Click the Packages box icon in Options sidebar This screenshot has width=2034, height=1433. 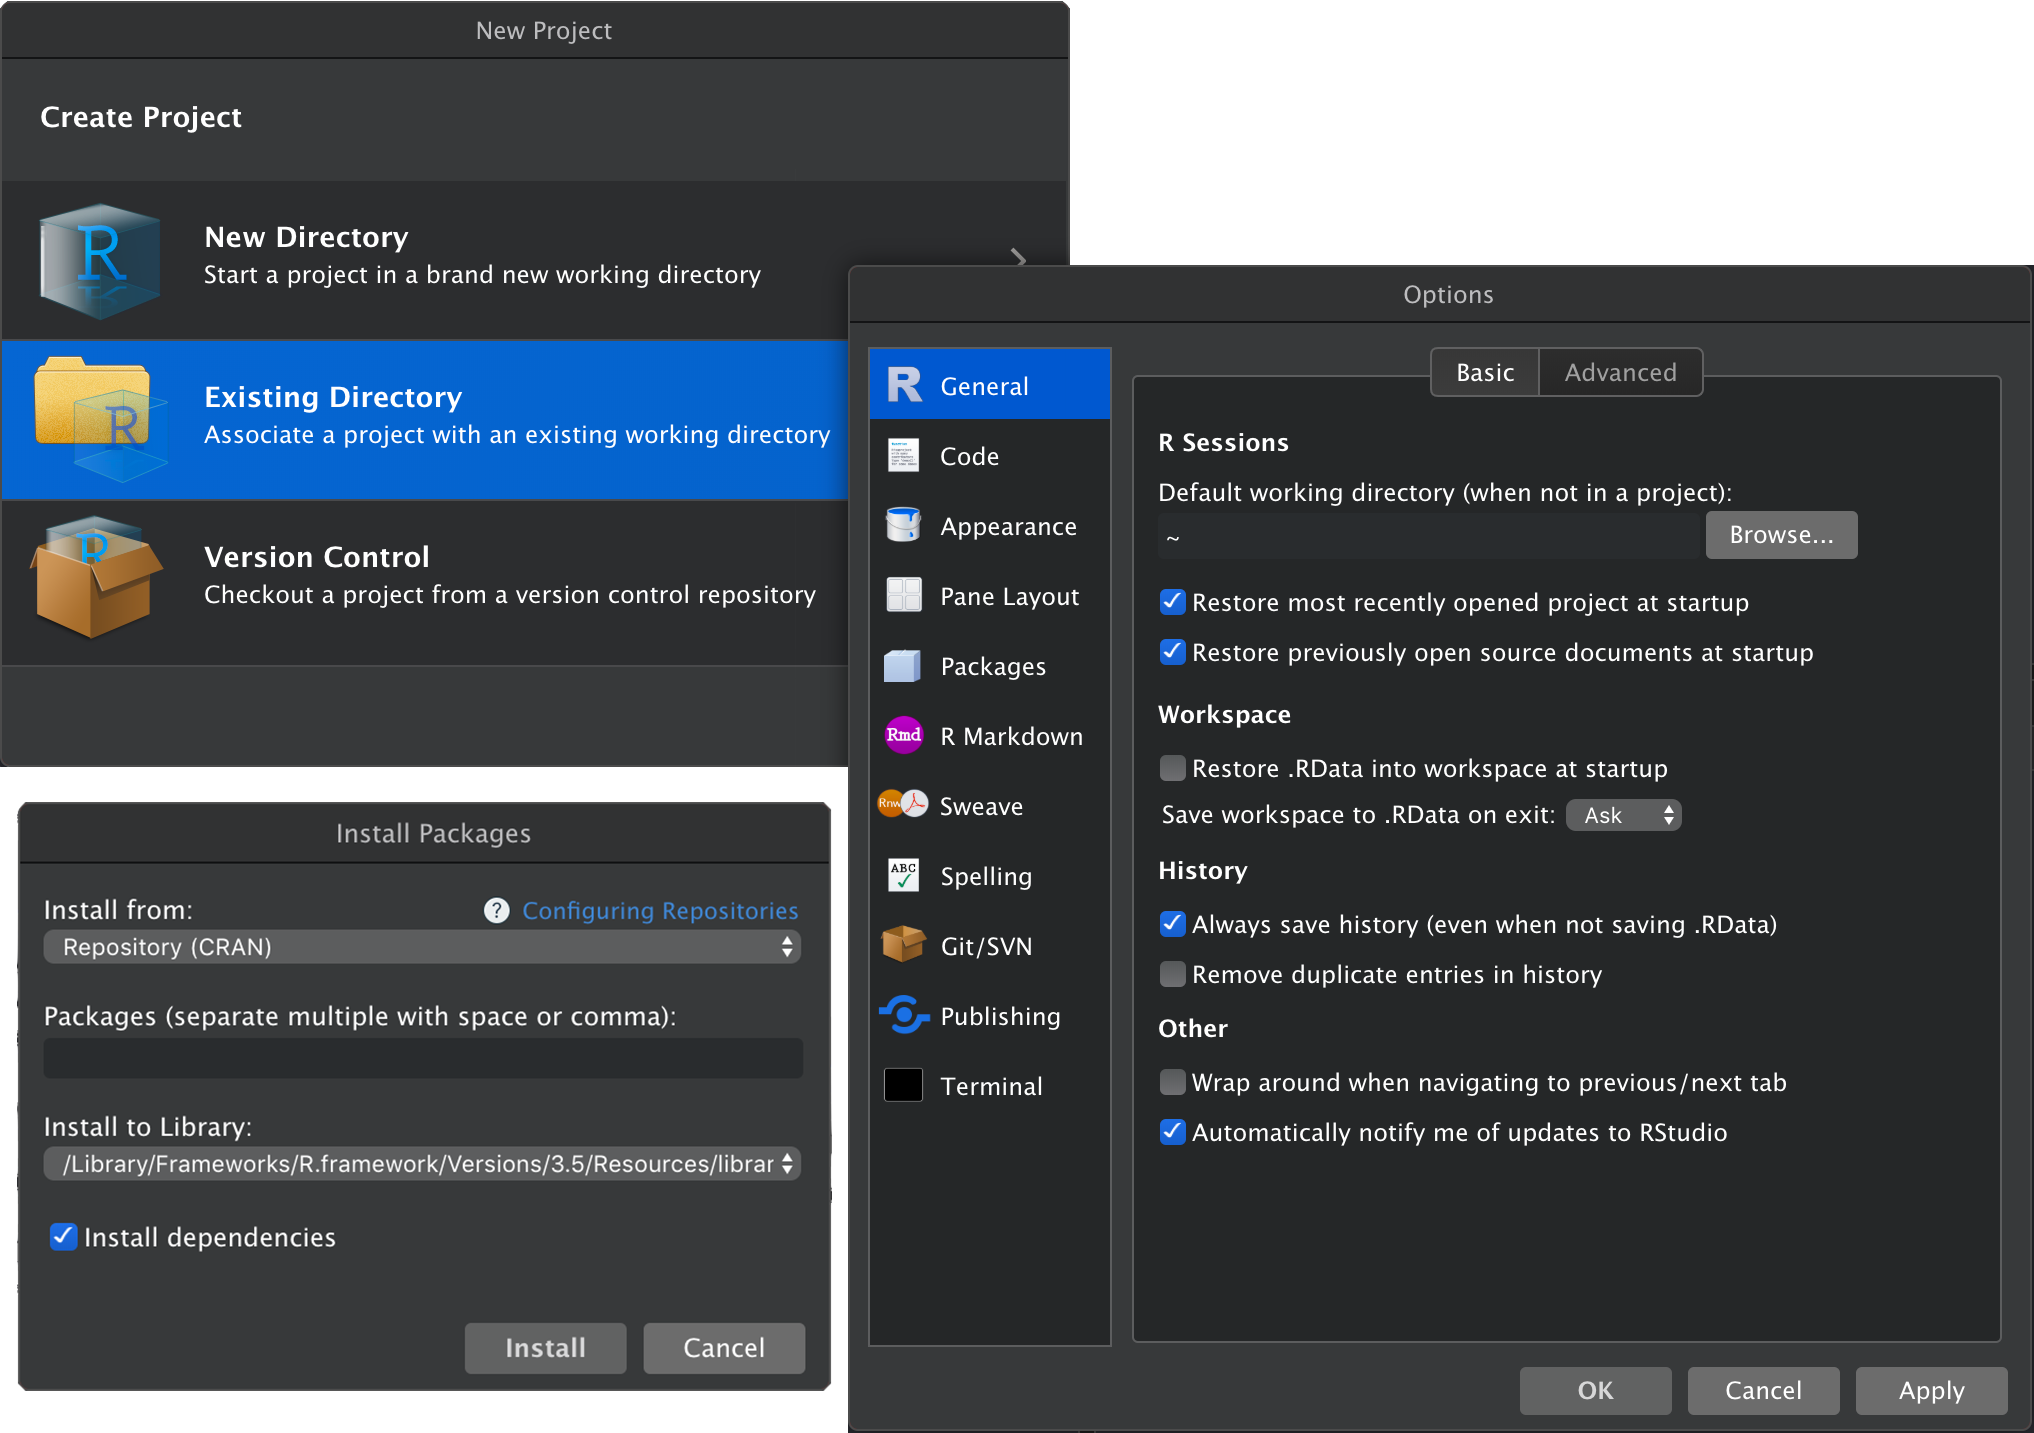click(x=903, y=665)
